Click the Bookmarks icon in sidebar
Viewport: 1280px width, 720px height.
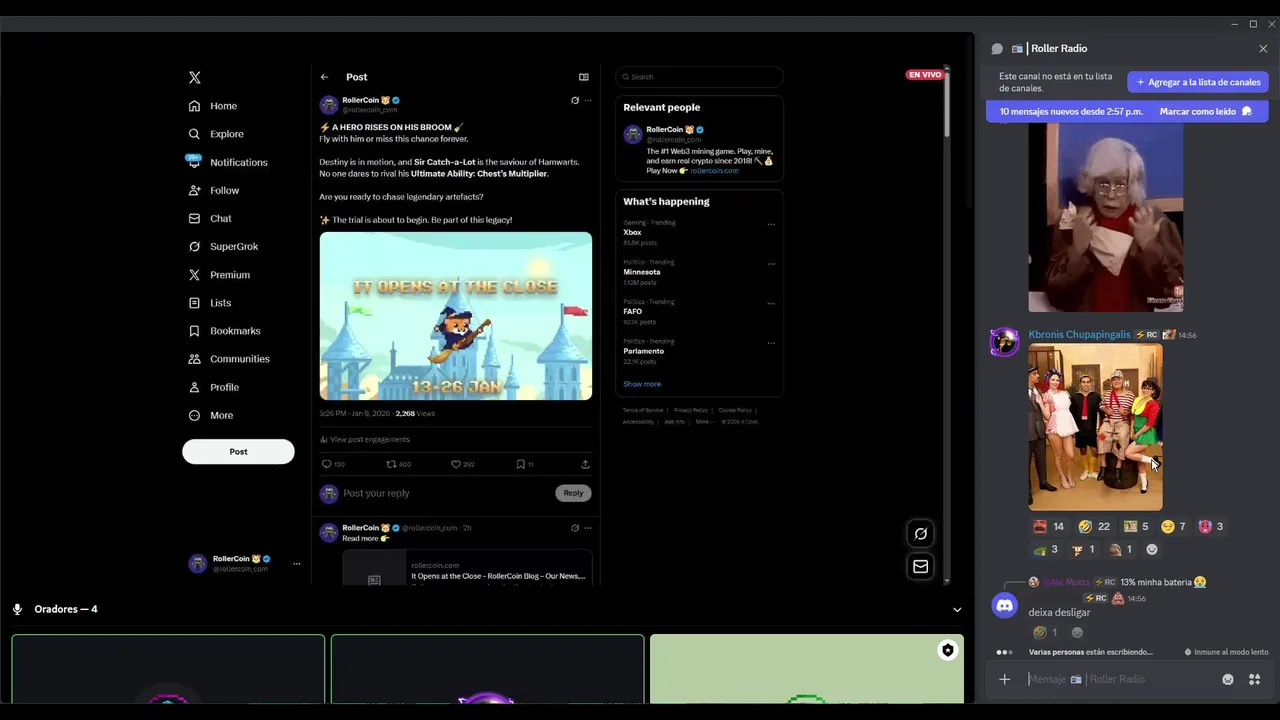coord(194,331)
